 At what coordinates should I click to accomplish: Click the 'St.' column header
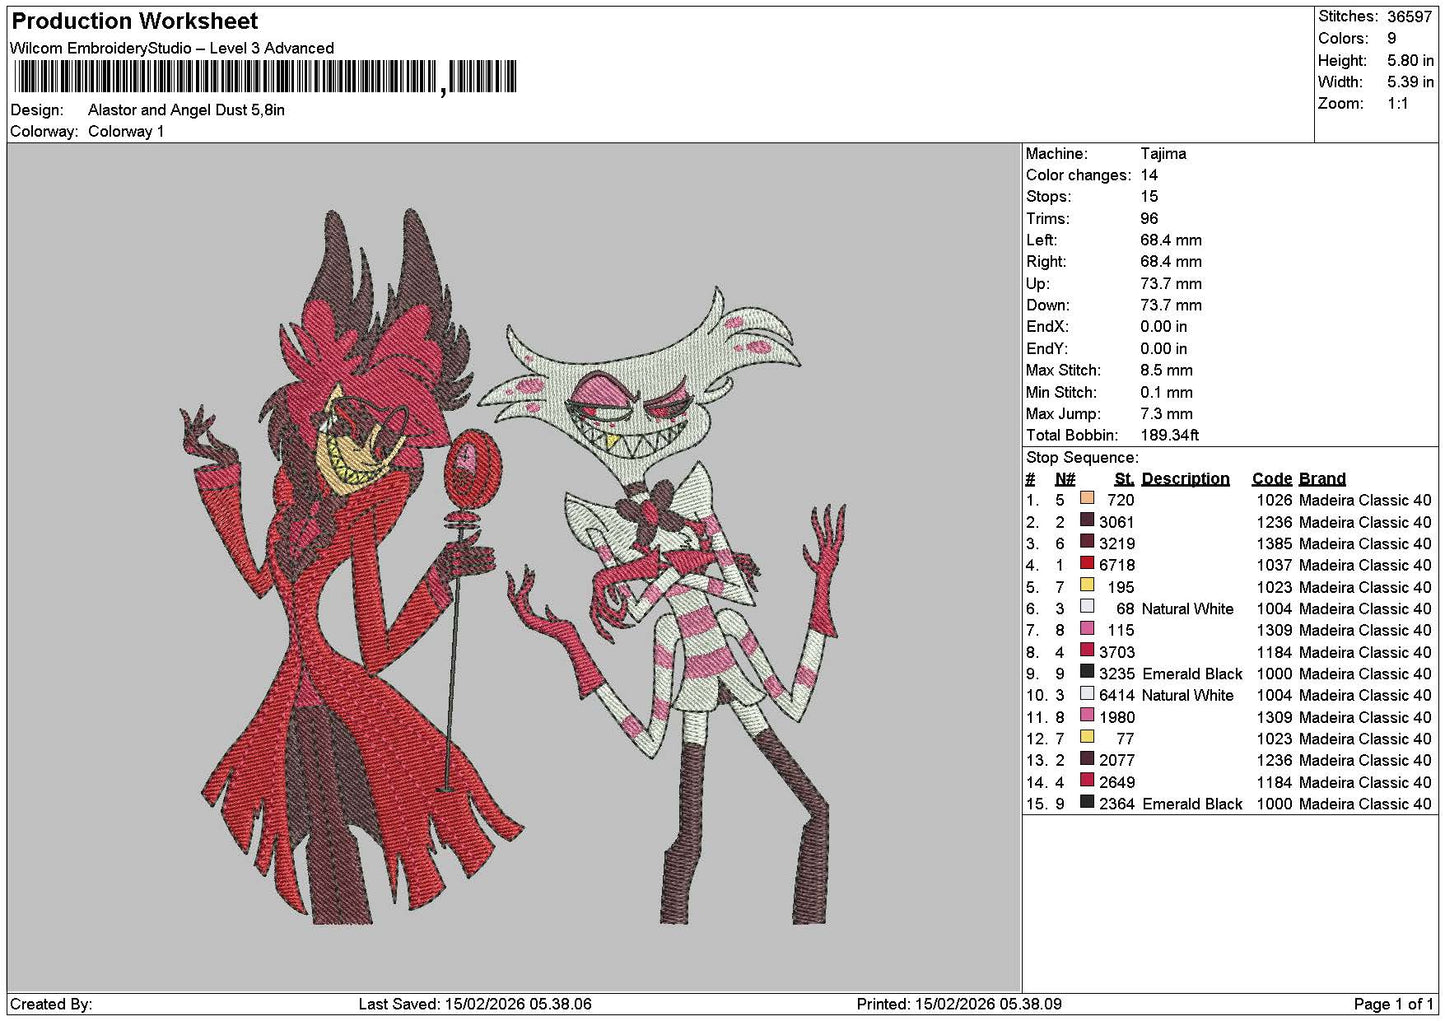coord(1125,479)
